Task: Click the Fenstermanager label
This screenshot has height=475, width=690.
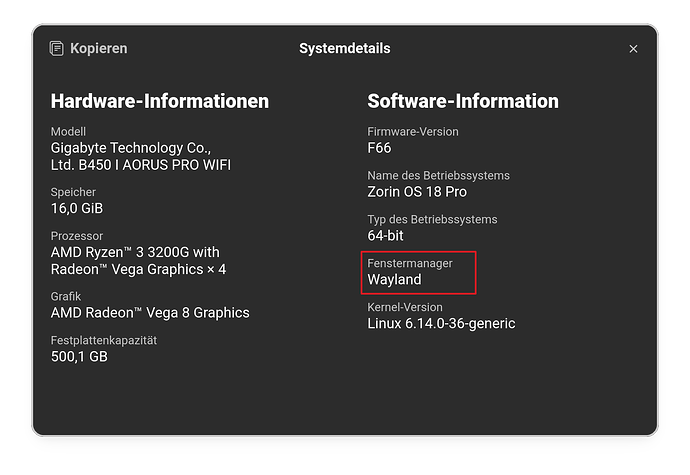Action: tap(410, 263)
